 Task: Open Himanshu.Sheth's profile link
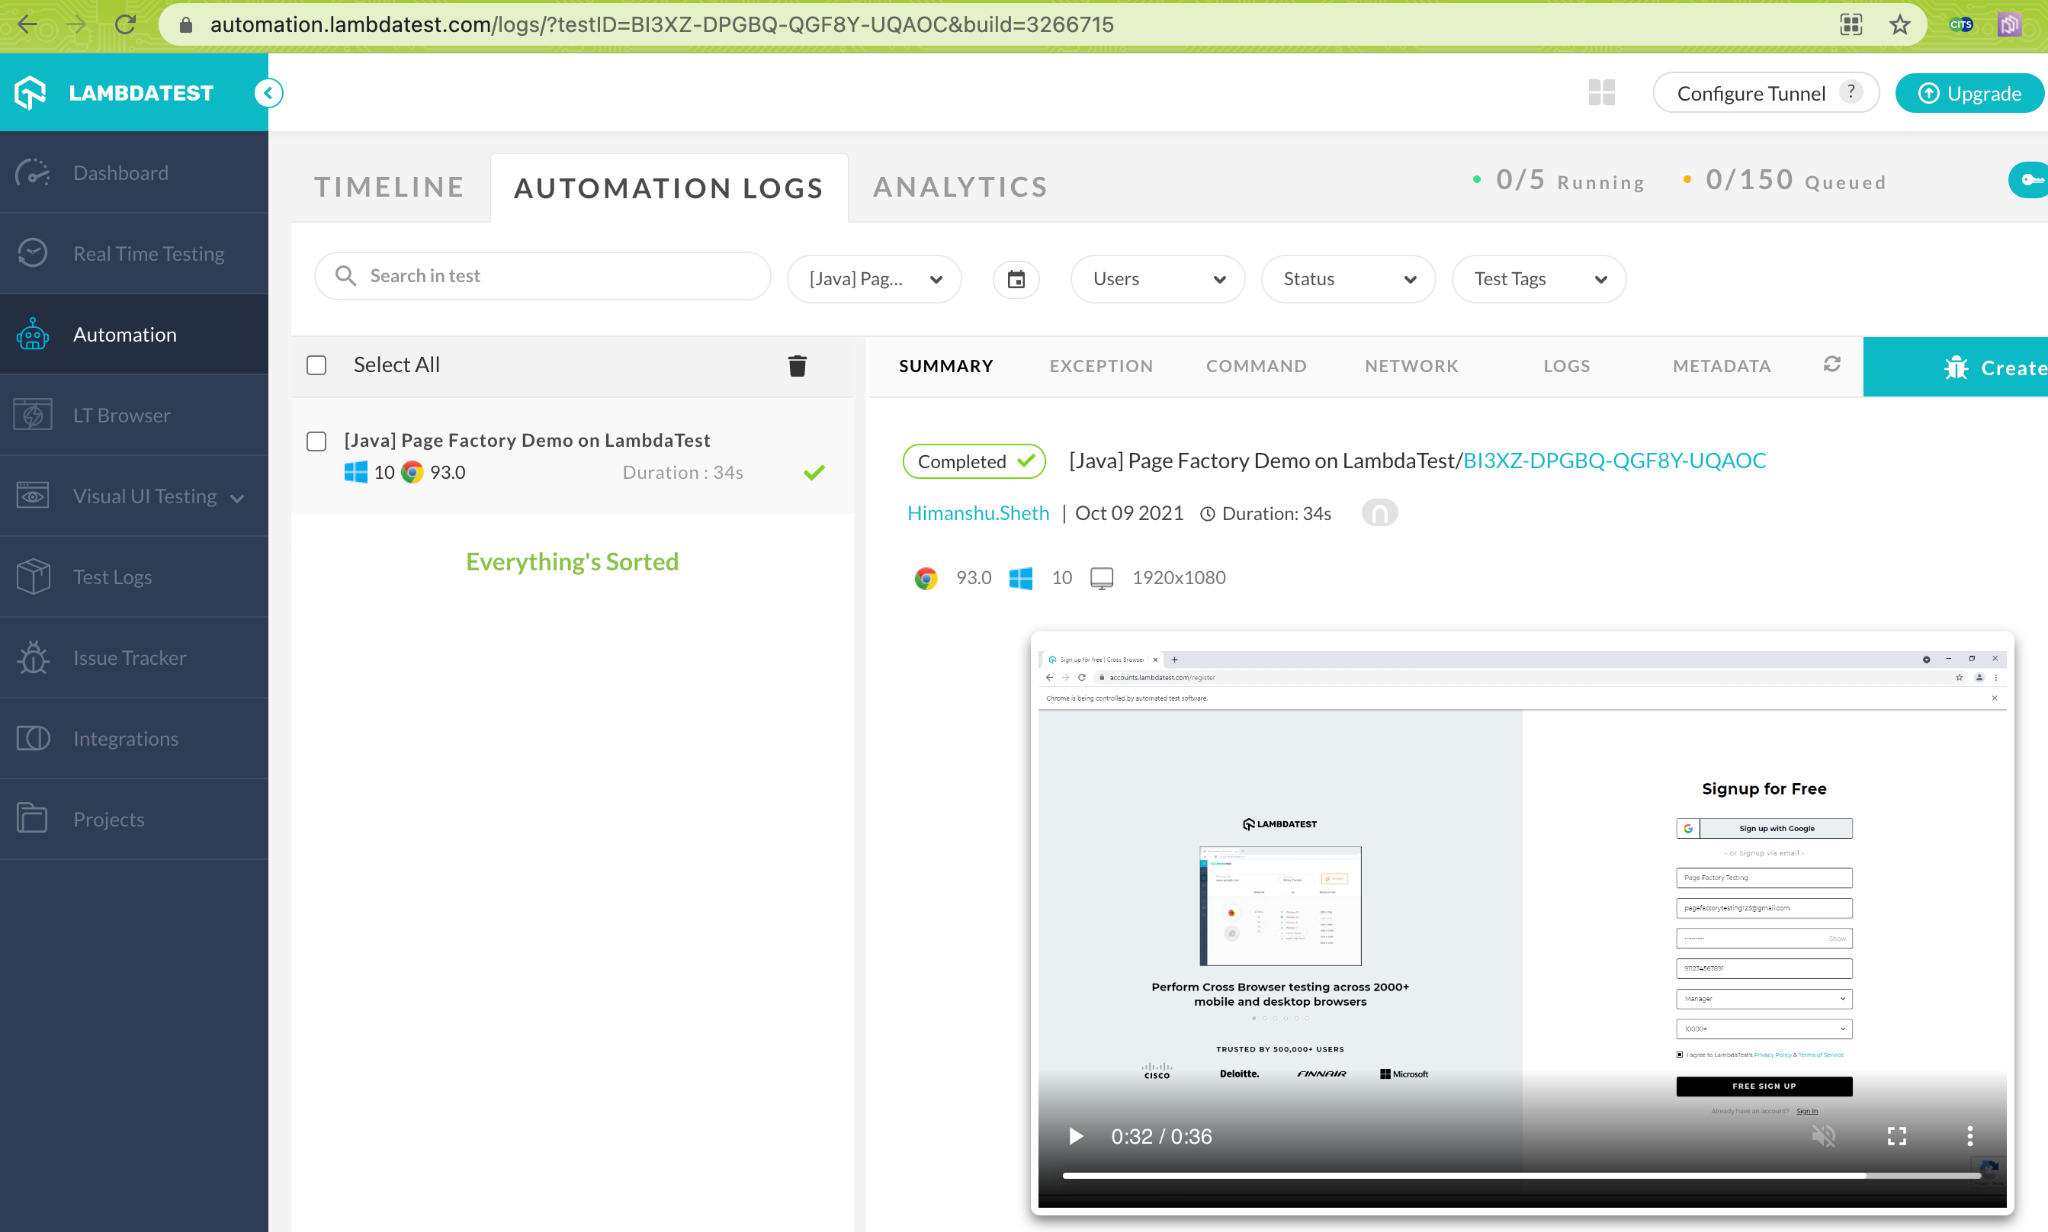click(x=977, y=513)
